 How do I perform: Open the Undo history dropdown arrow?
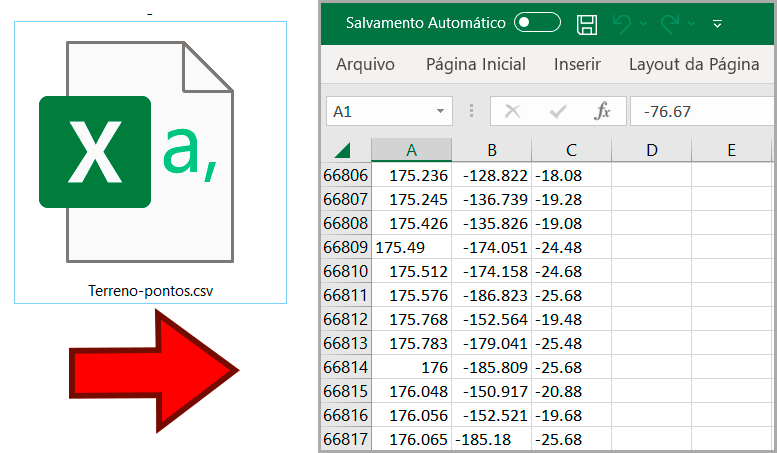[x=642, y=23]
